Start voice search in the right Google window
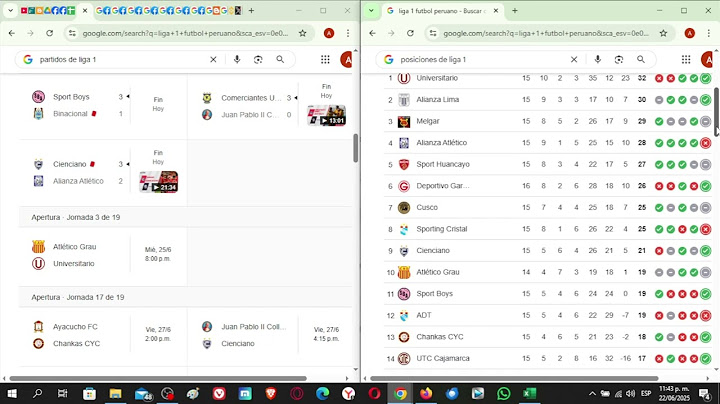 pos(597,59)
